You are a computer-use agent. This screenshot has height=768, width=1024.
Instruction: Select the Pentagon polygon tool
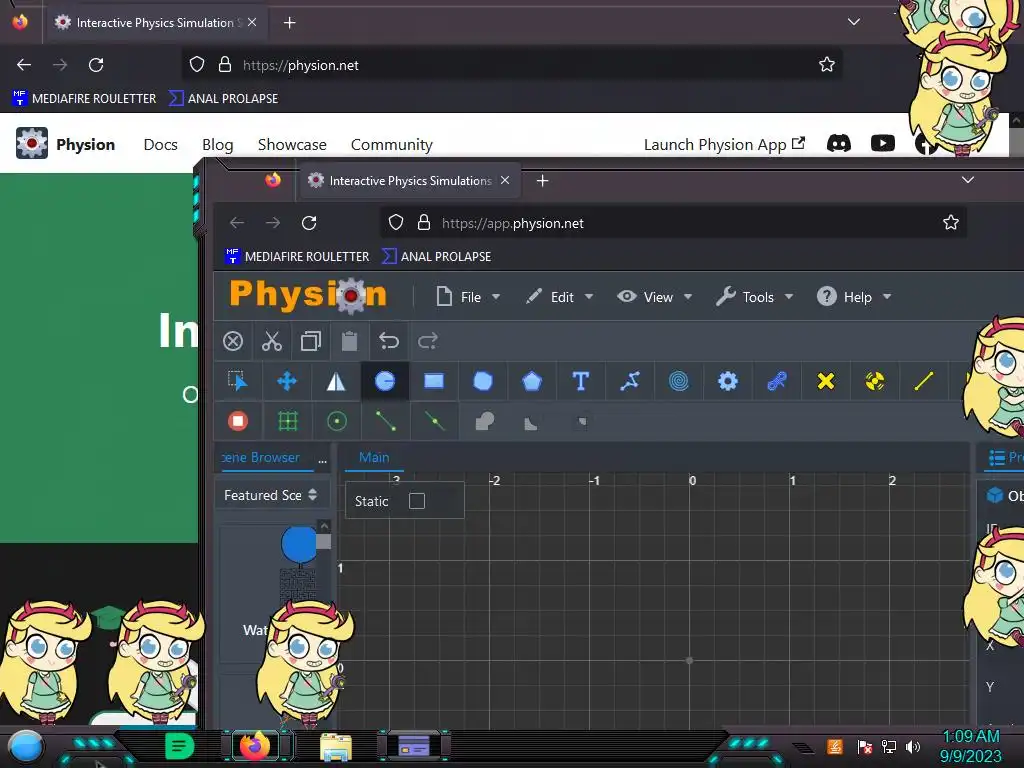[x=532, y=381]
